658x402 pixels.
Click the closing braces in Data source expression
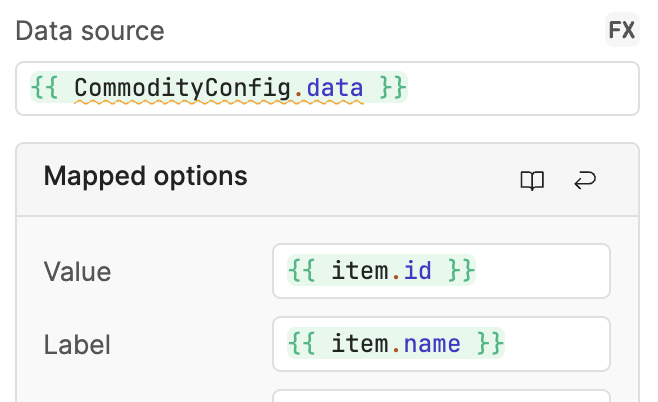coord(393,88)
